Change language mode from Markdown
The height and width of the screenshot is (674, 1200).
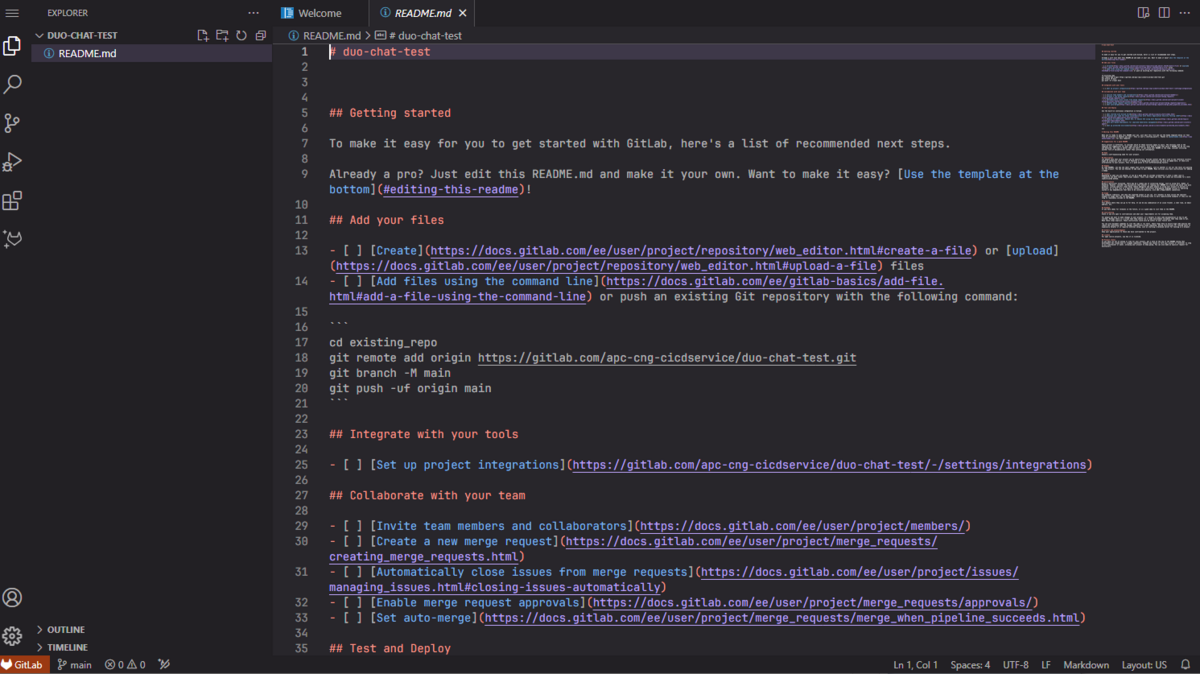pyautogui.click(x=1086, y=665)
